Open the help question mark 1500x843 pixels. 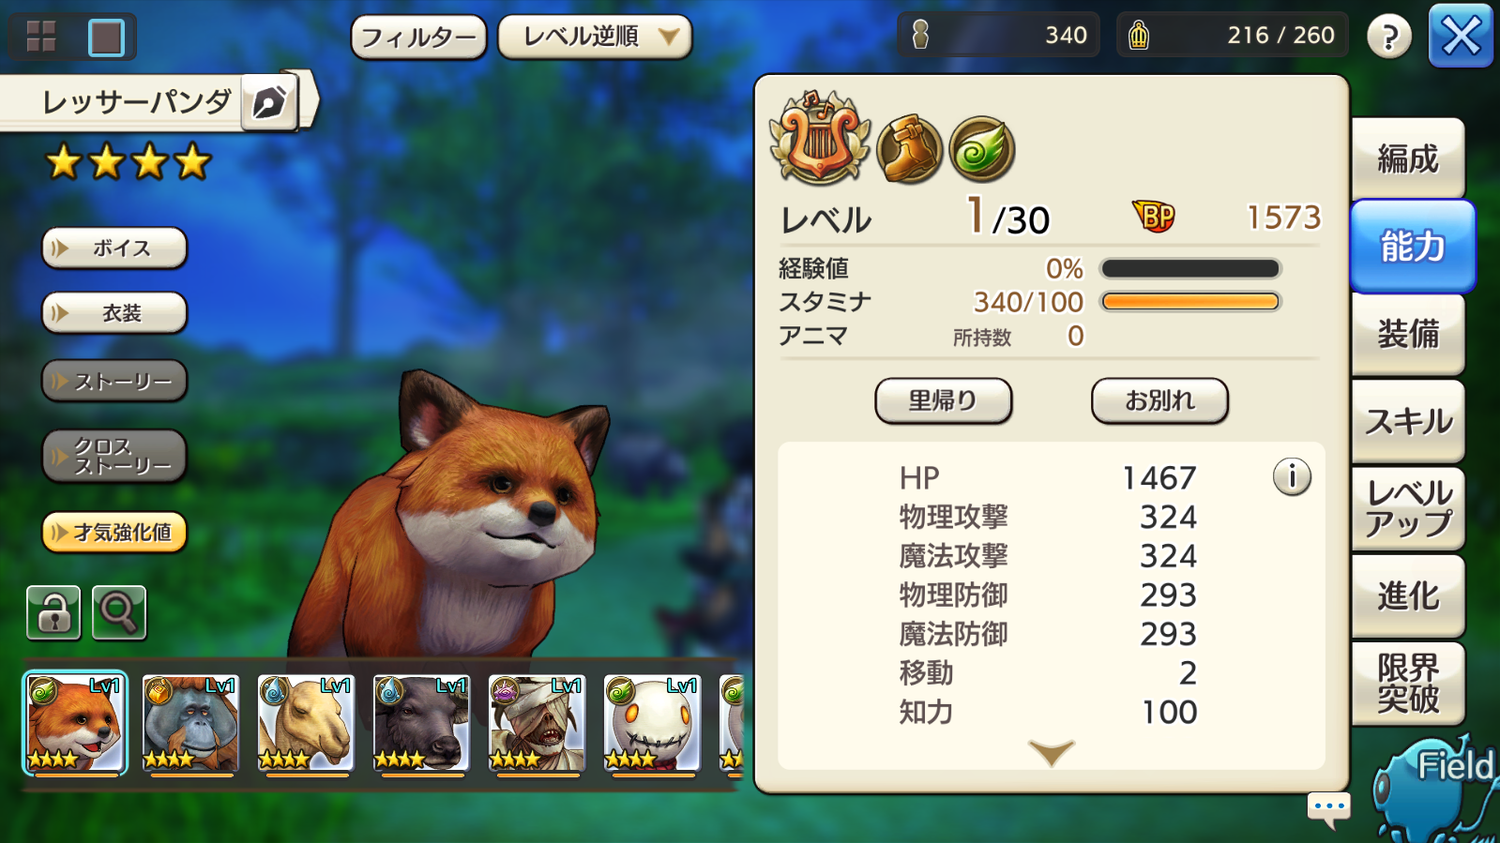1389,37
